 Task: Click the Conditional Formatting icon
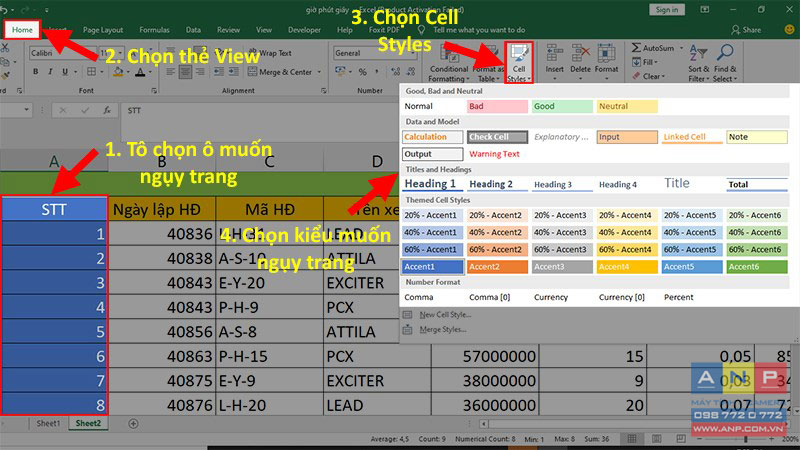(x=448, y=54)
